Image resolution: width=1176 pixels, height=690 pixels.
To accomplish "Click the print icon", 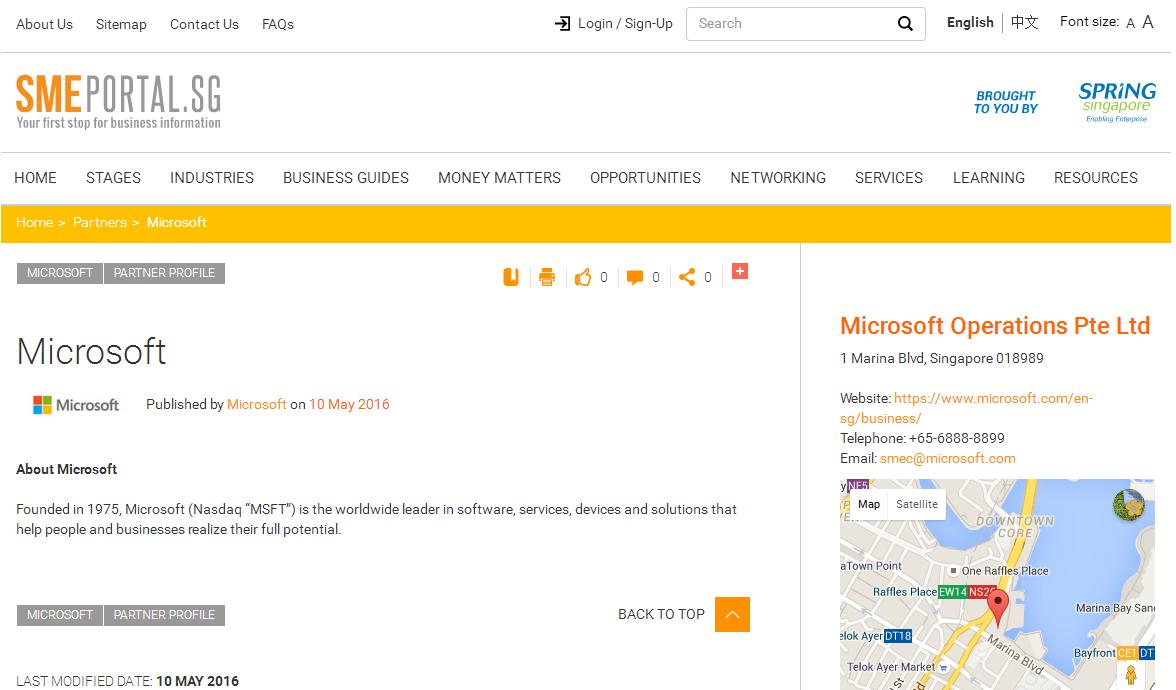I will 547,278.
